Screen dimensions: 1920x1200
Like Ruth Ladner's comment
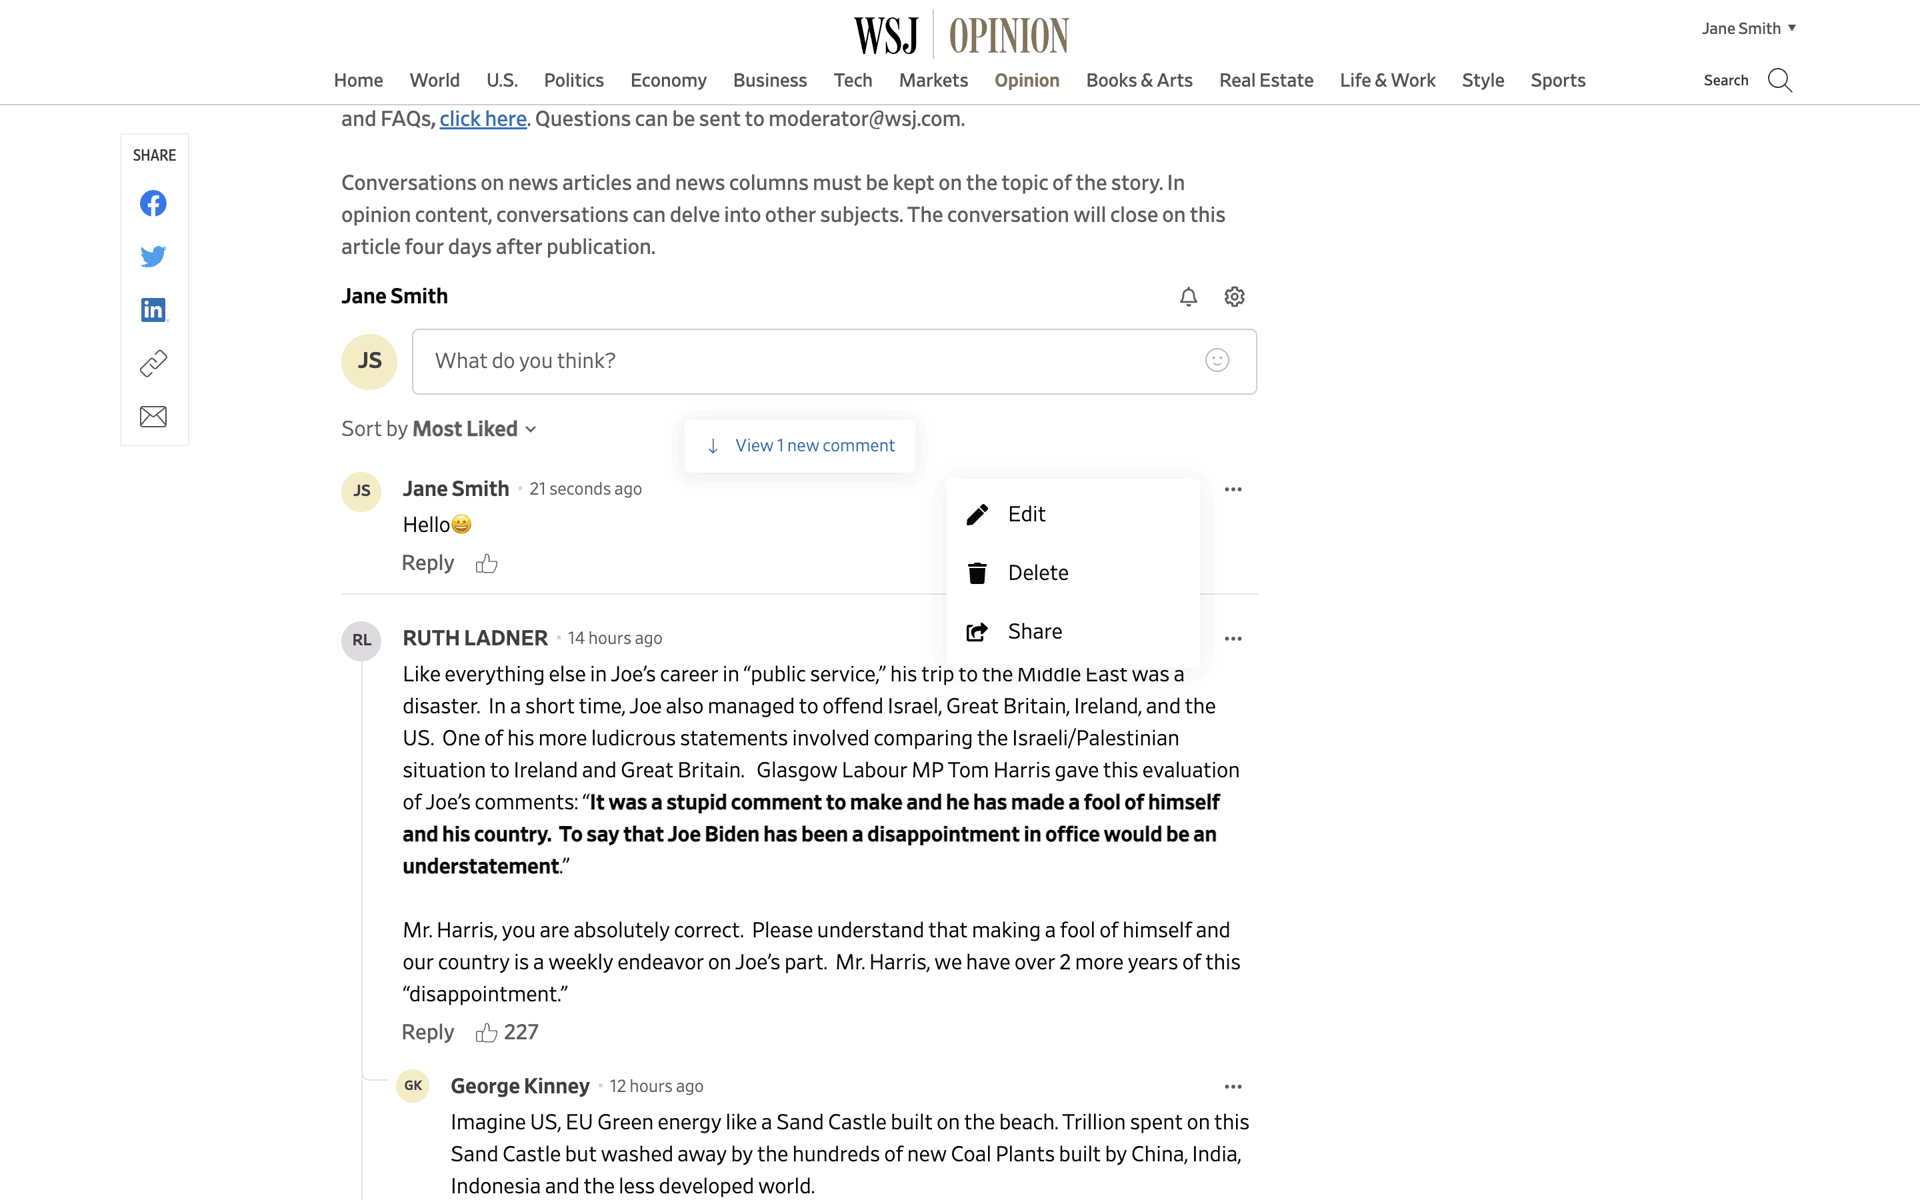click(x=486, y=1033)
